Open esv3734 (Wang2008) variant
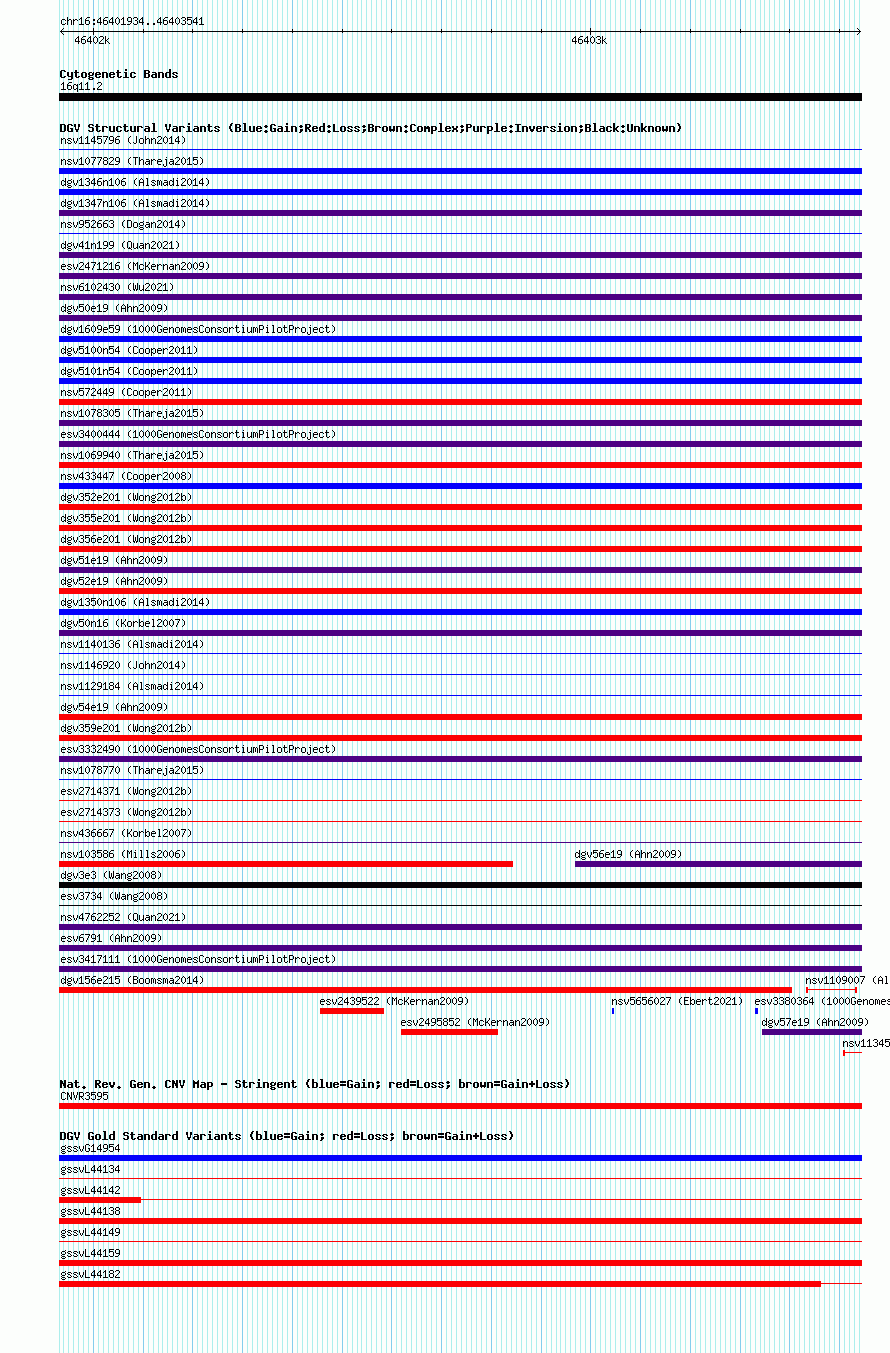 [114, 896]
